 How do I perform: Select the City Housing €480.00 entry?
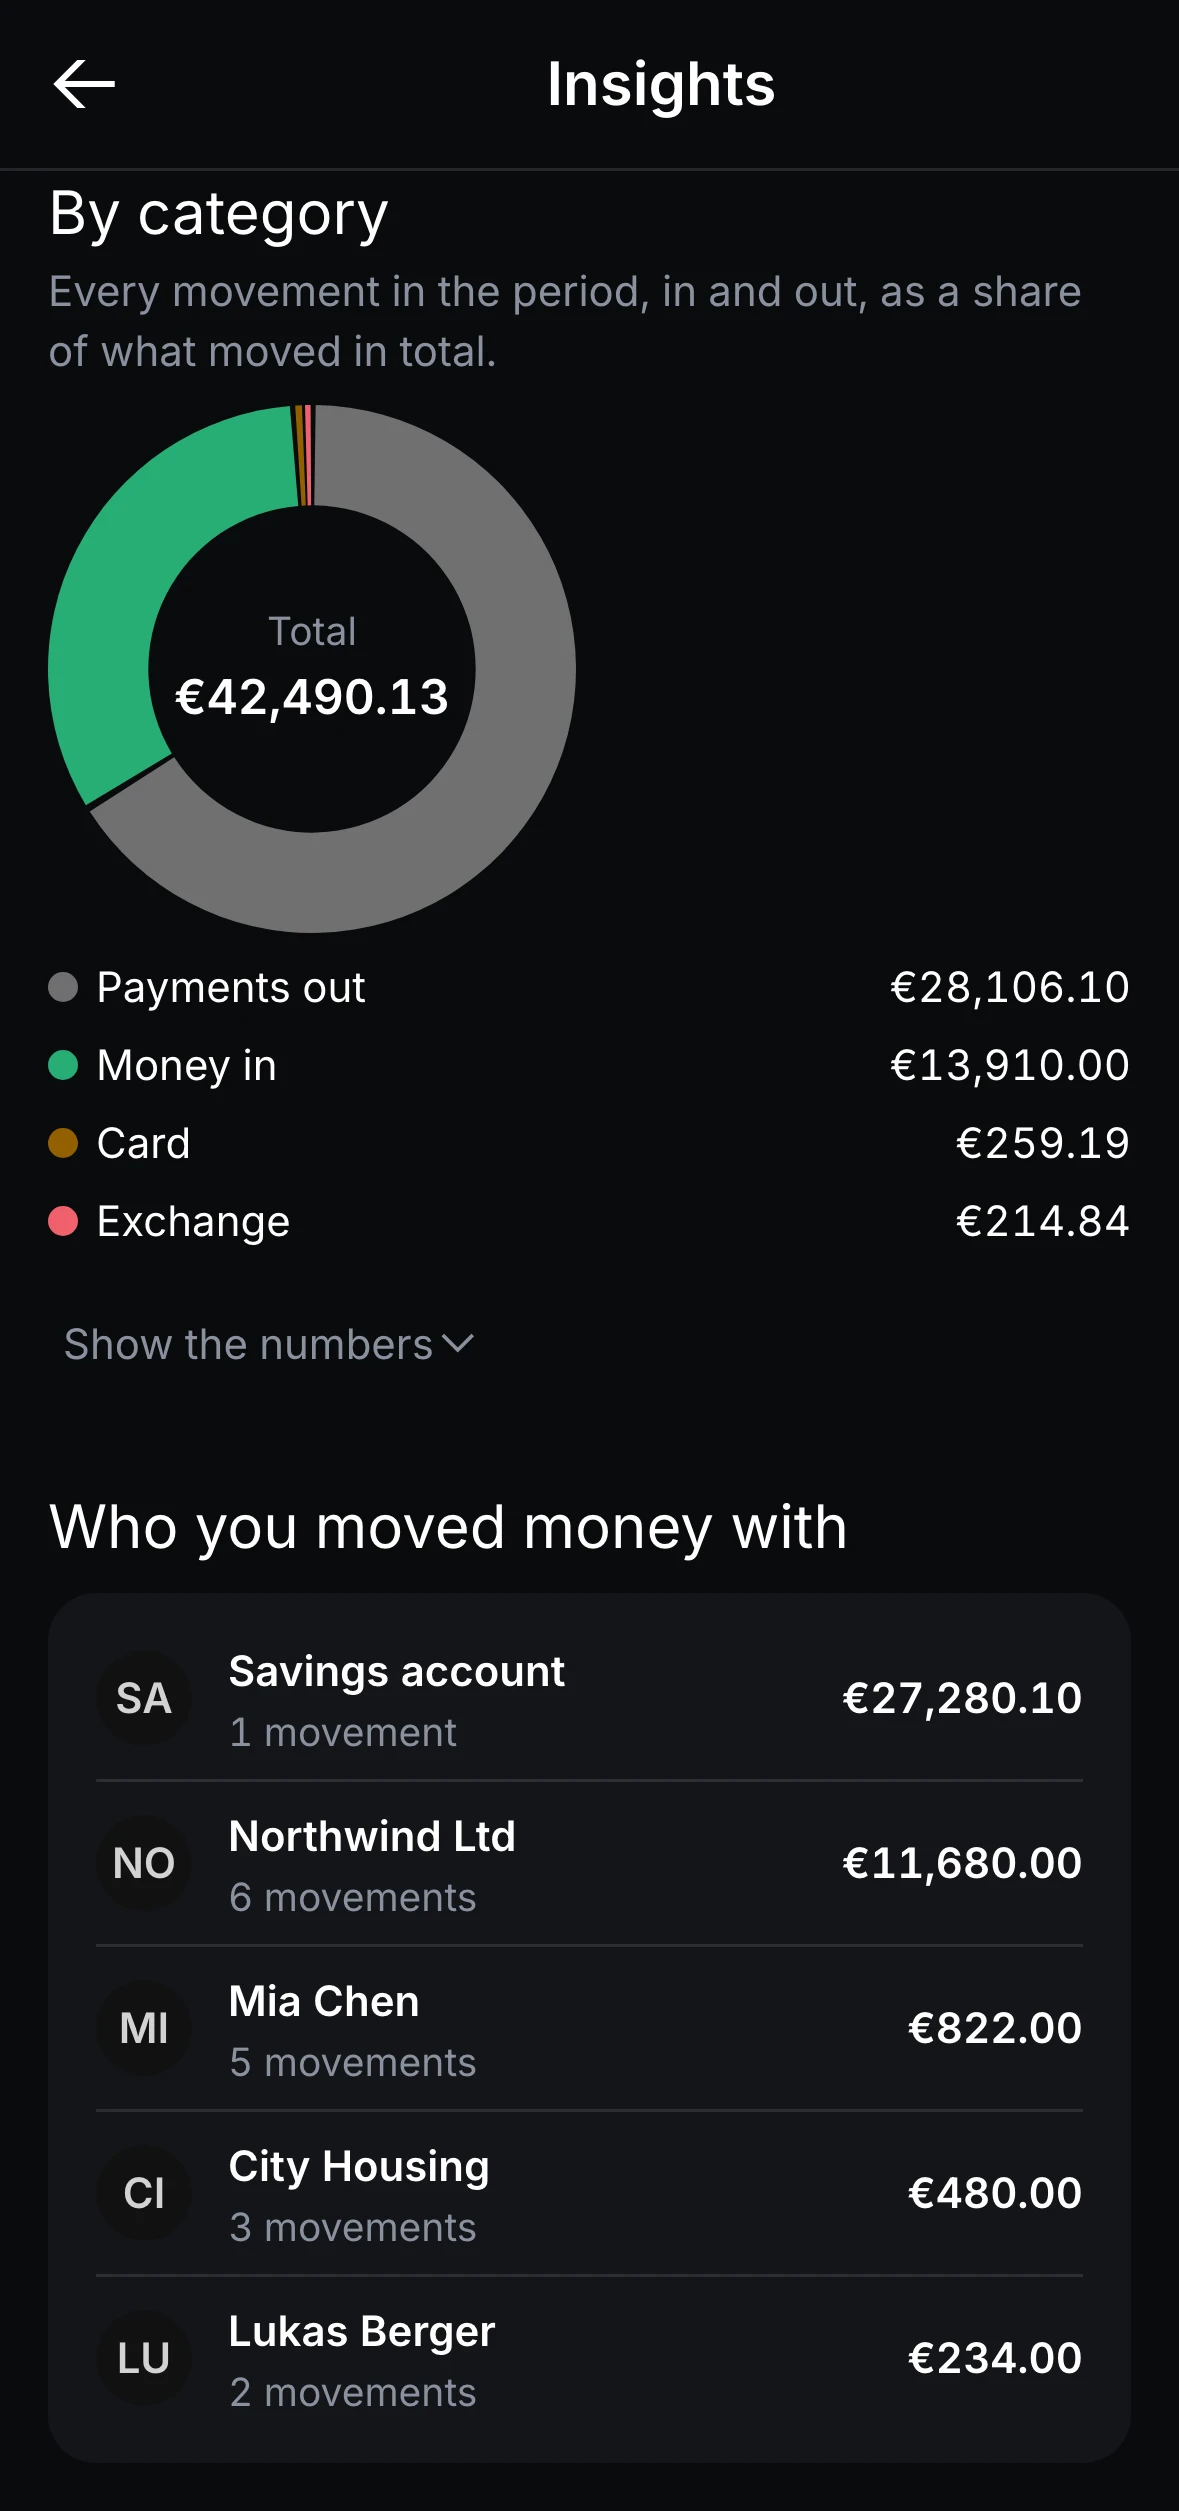tap(589, 2193)
